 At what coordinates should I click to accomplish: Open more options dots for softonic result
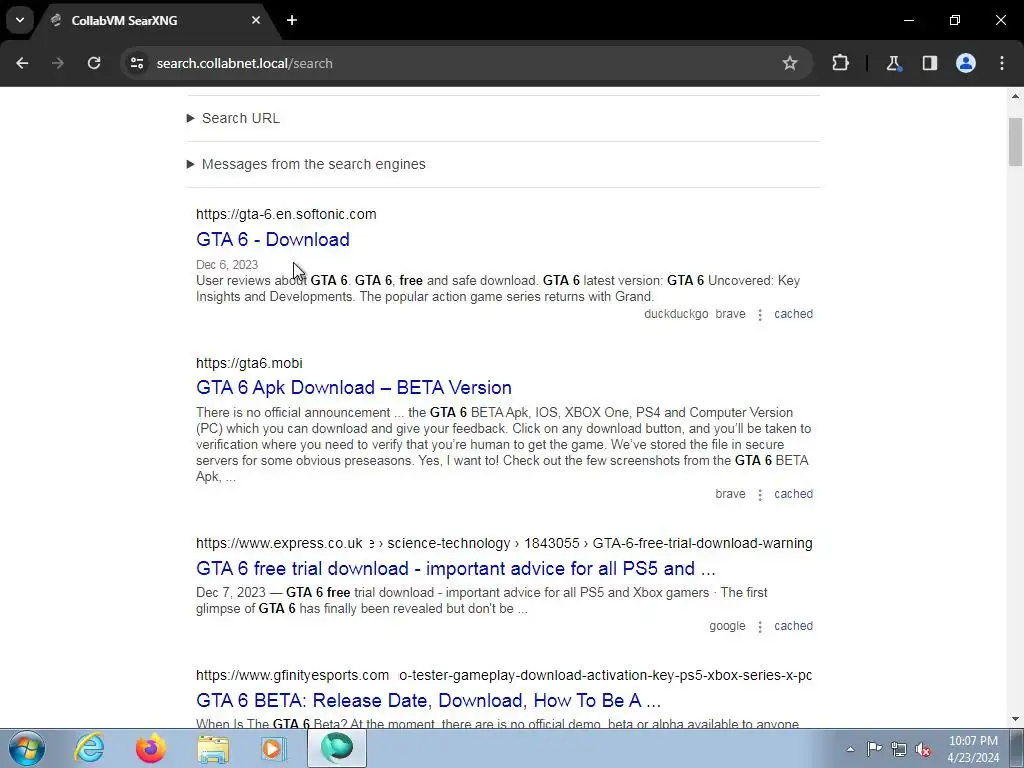click(x=760, y=315)
